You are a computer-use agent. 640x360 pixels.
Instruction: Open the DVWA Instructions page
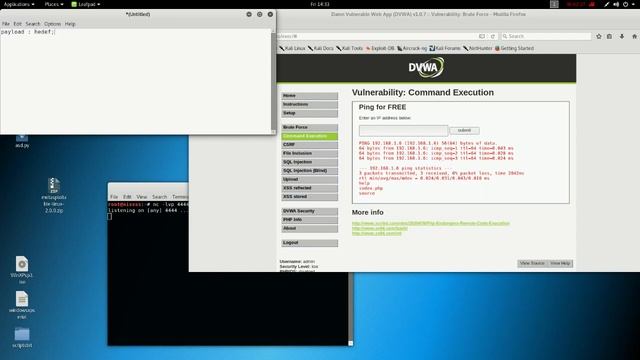tap(309, 104)
